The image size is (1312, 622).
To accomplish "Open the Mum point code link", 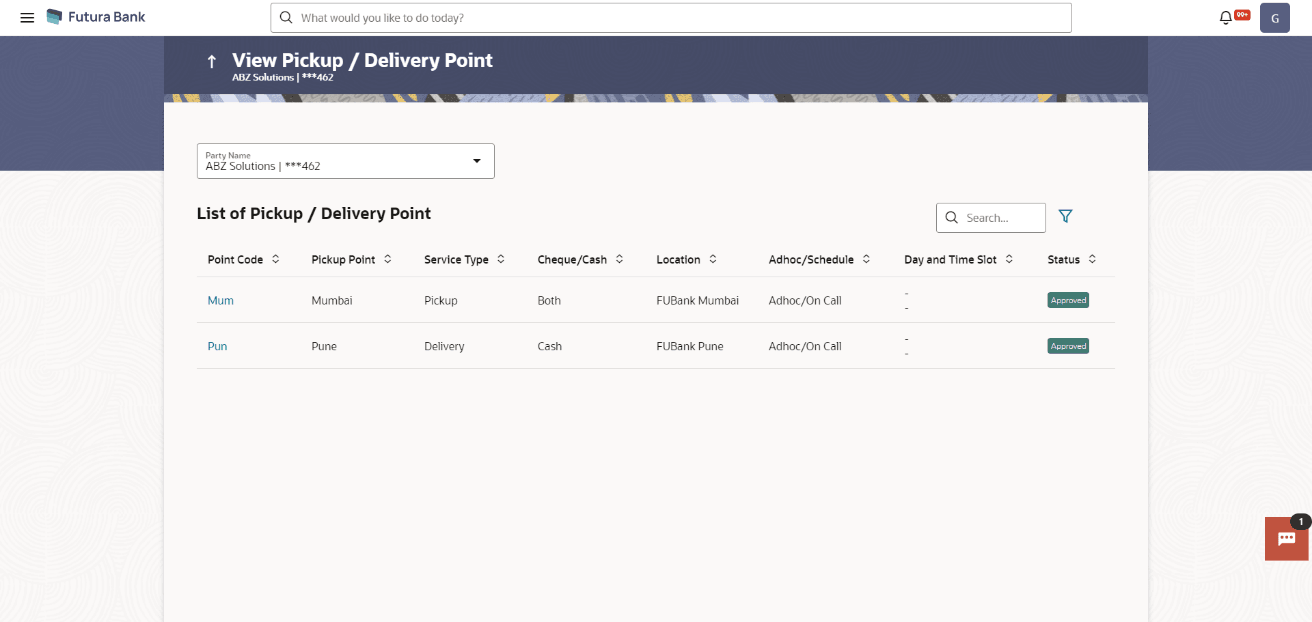I will click(220, 300).
